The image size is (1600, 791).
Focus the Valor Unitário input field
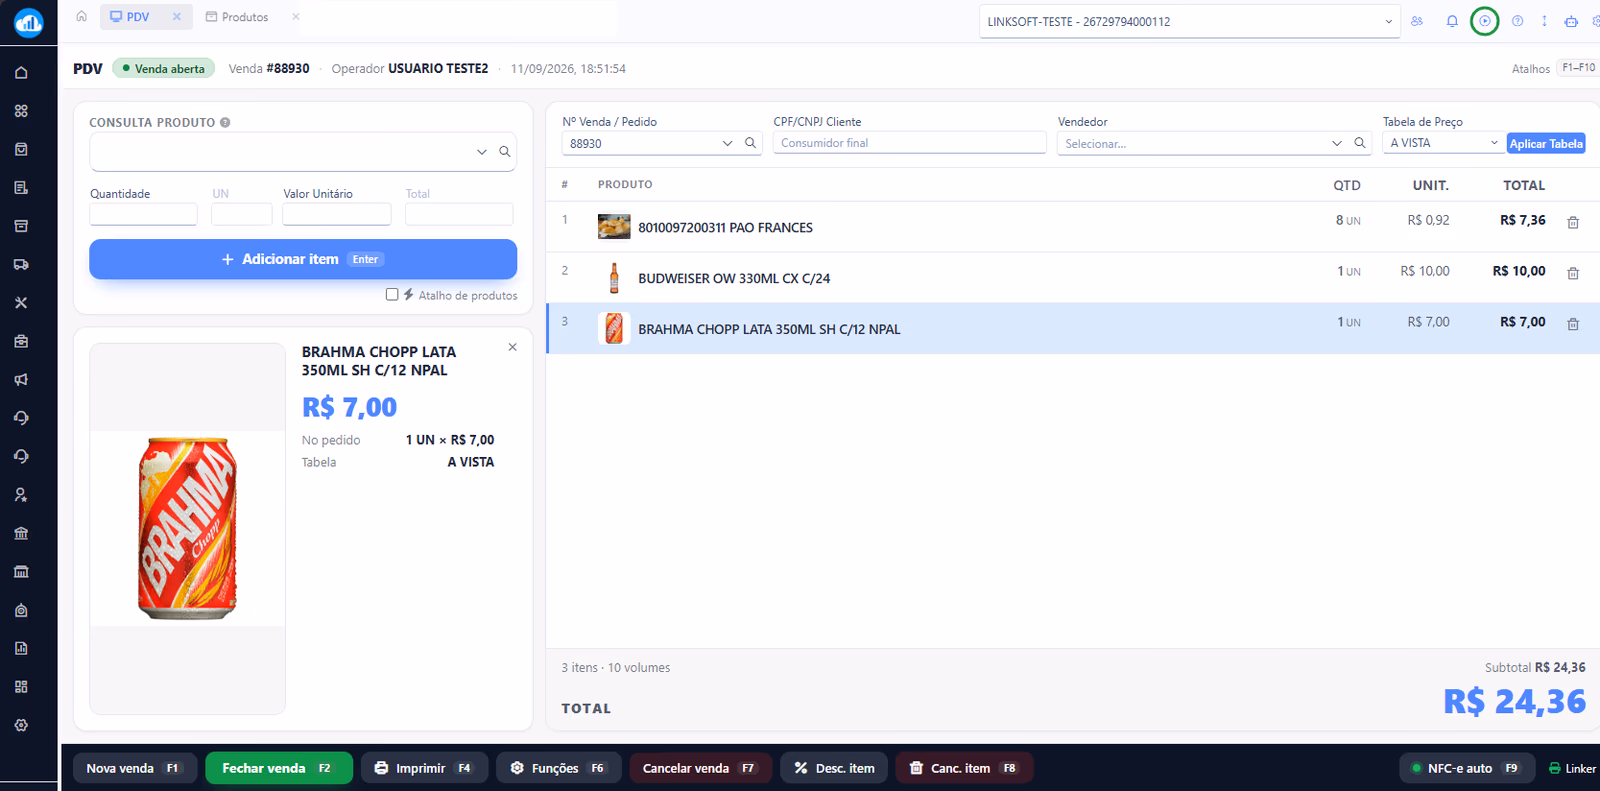337,214
